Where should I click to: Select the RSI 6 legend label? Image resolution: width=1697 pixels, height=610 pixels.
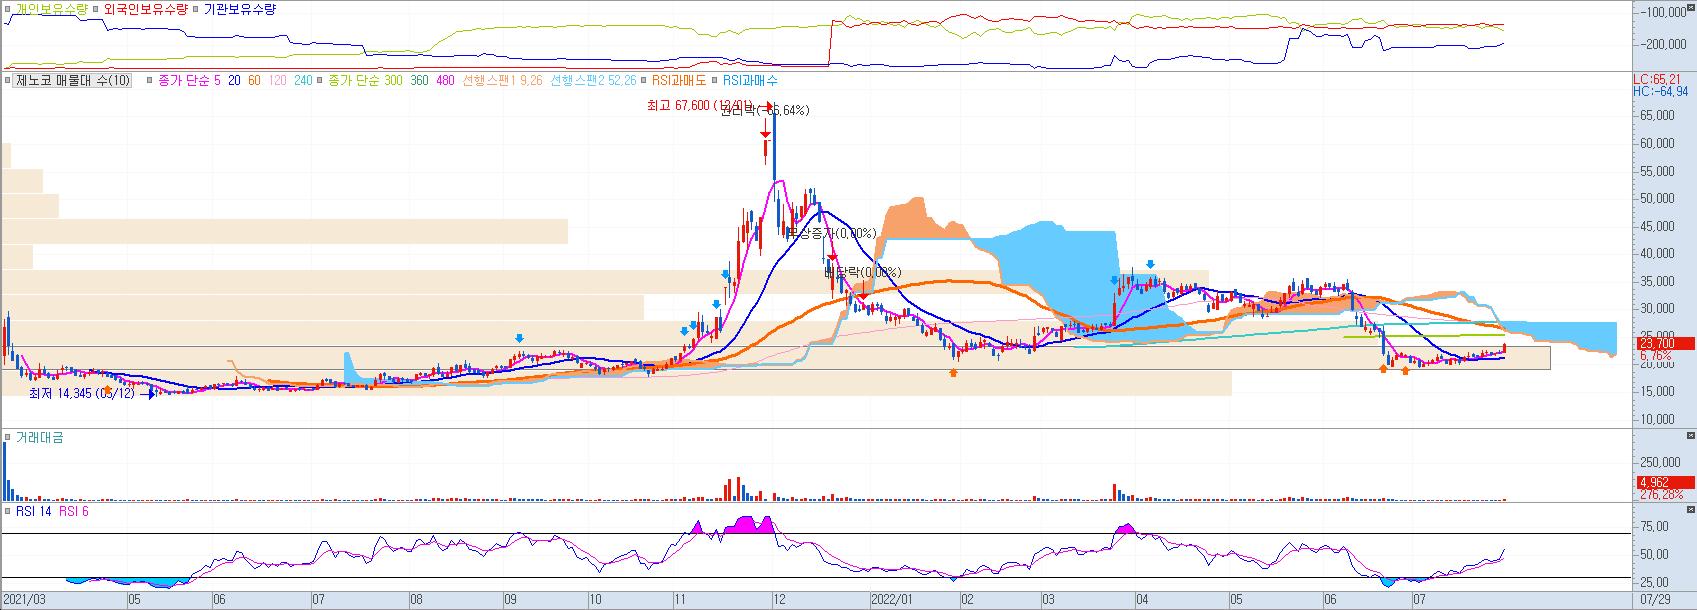coord(74,512)
